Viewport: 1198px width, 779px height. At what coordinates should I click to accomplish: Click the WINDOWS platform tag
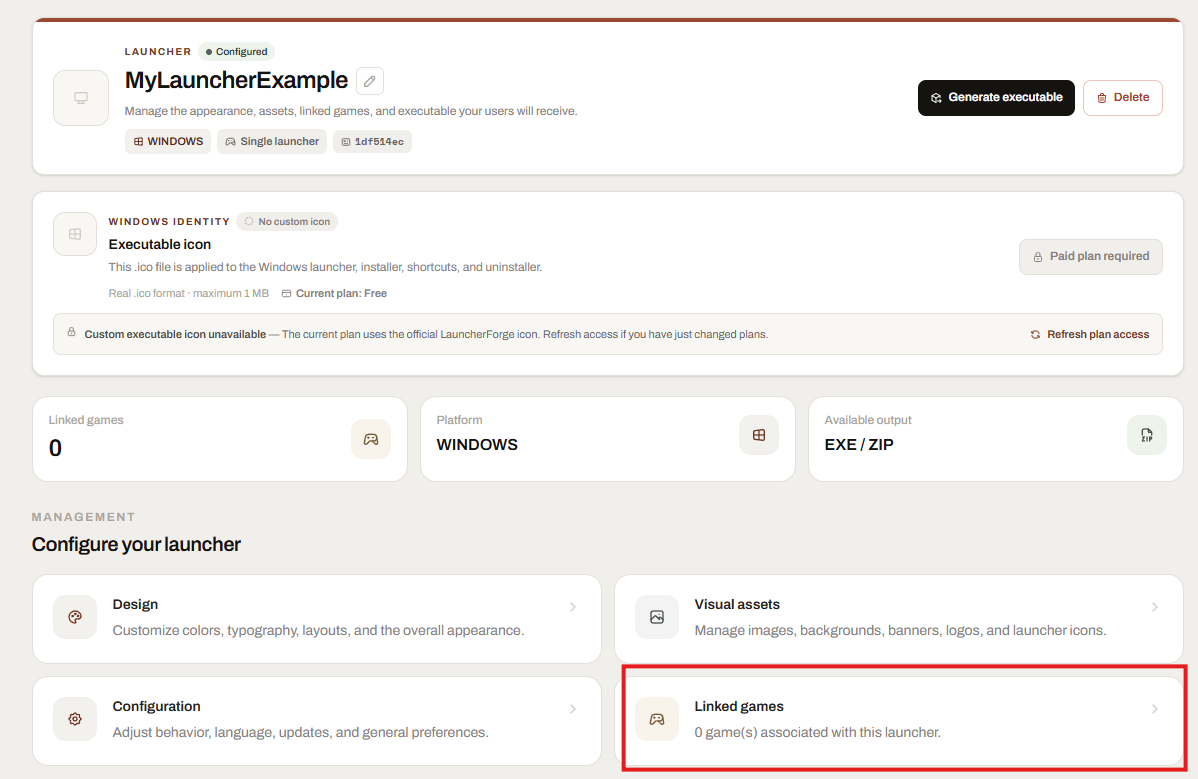coord(168,141)
